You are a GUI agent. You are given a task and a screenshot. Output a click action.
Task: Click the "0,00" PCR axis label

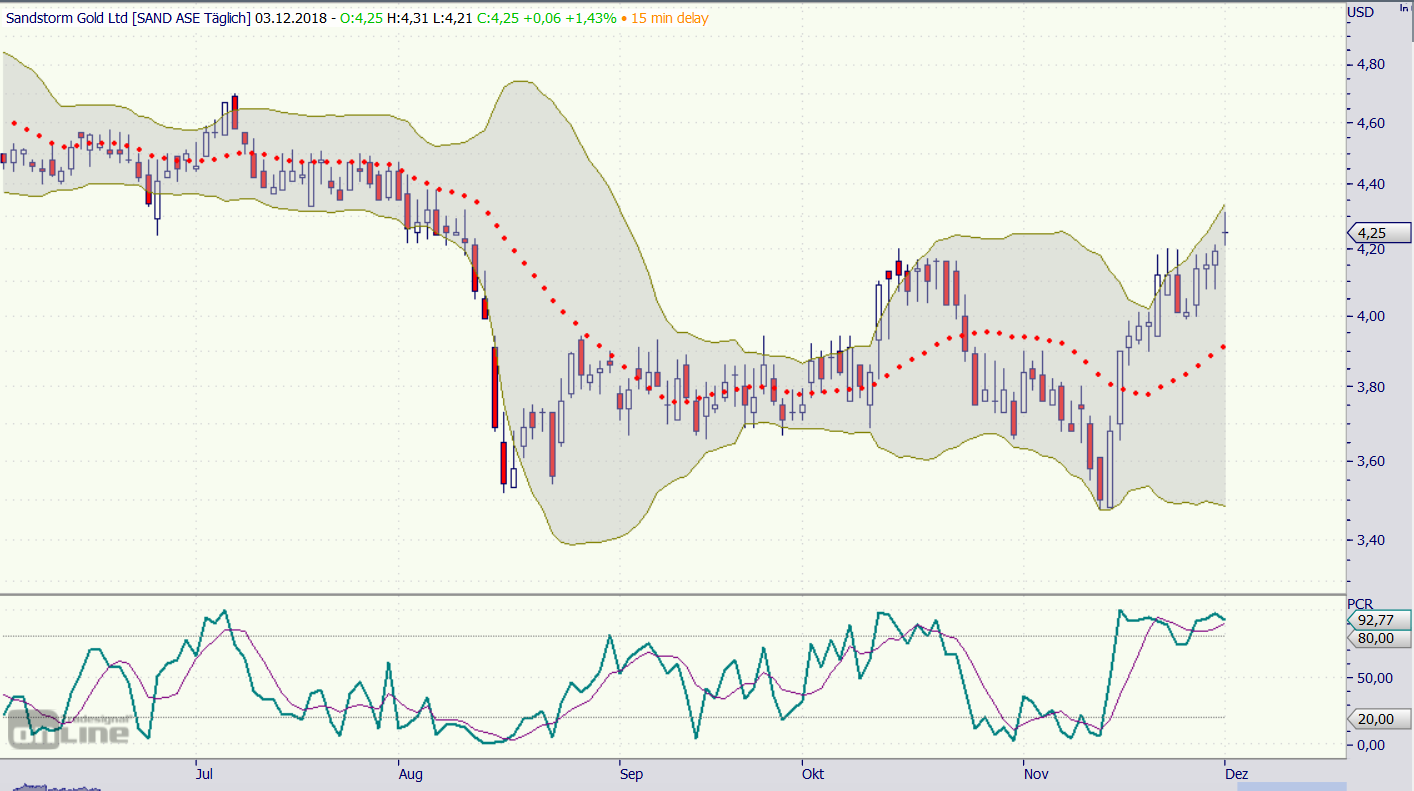(x=1372, y=745)
